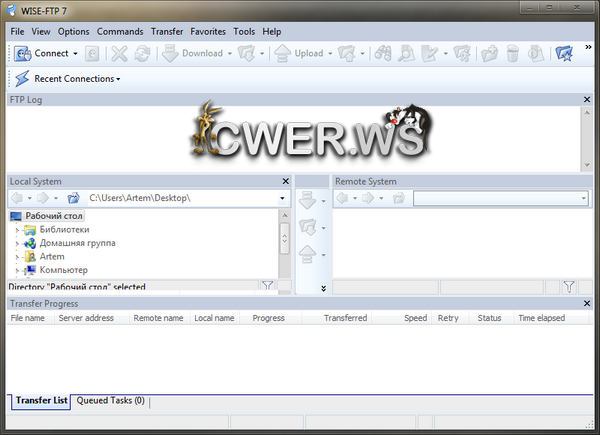Close the FTP Log panel
The width and height of the screenshot is (600, 435).
pos(588,100)
